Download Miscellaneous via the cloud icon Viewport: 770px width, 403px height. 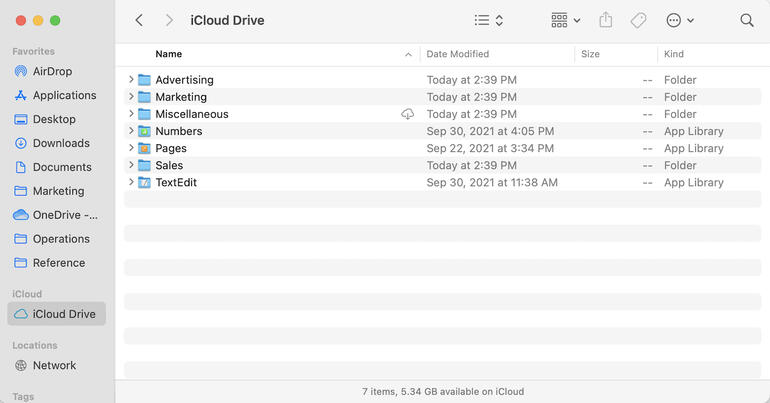(x=408, y=114)
